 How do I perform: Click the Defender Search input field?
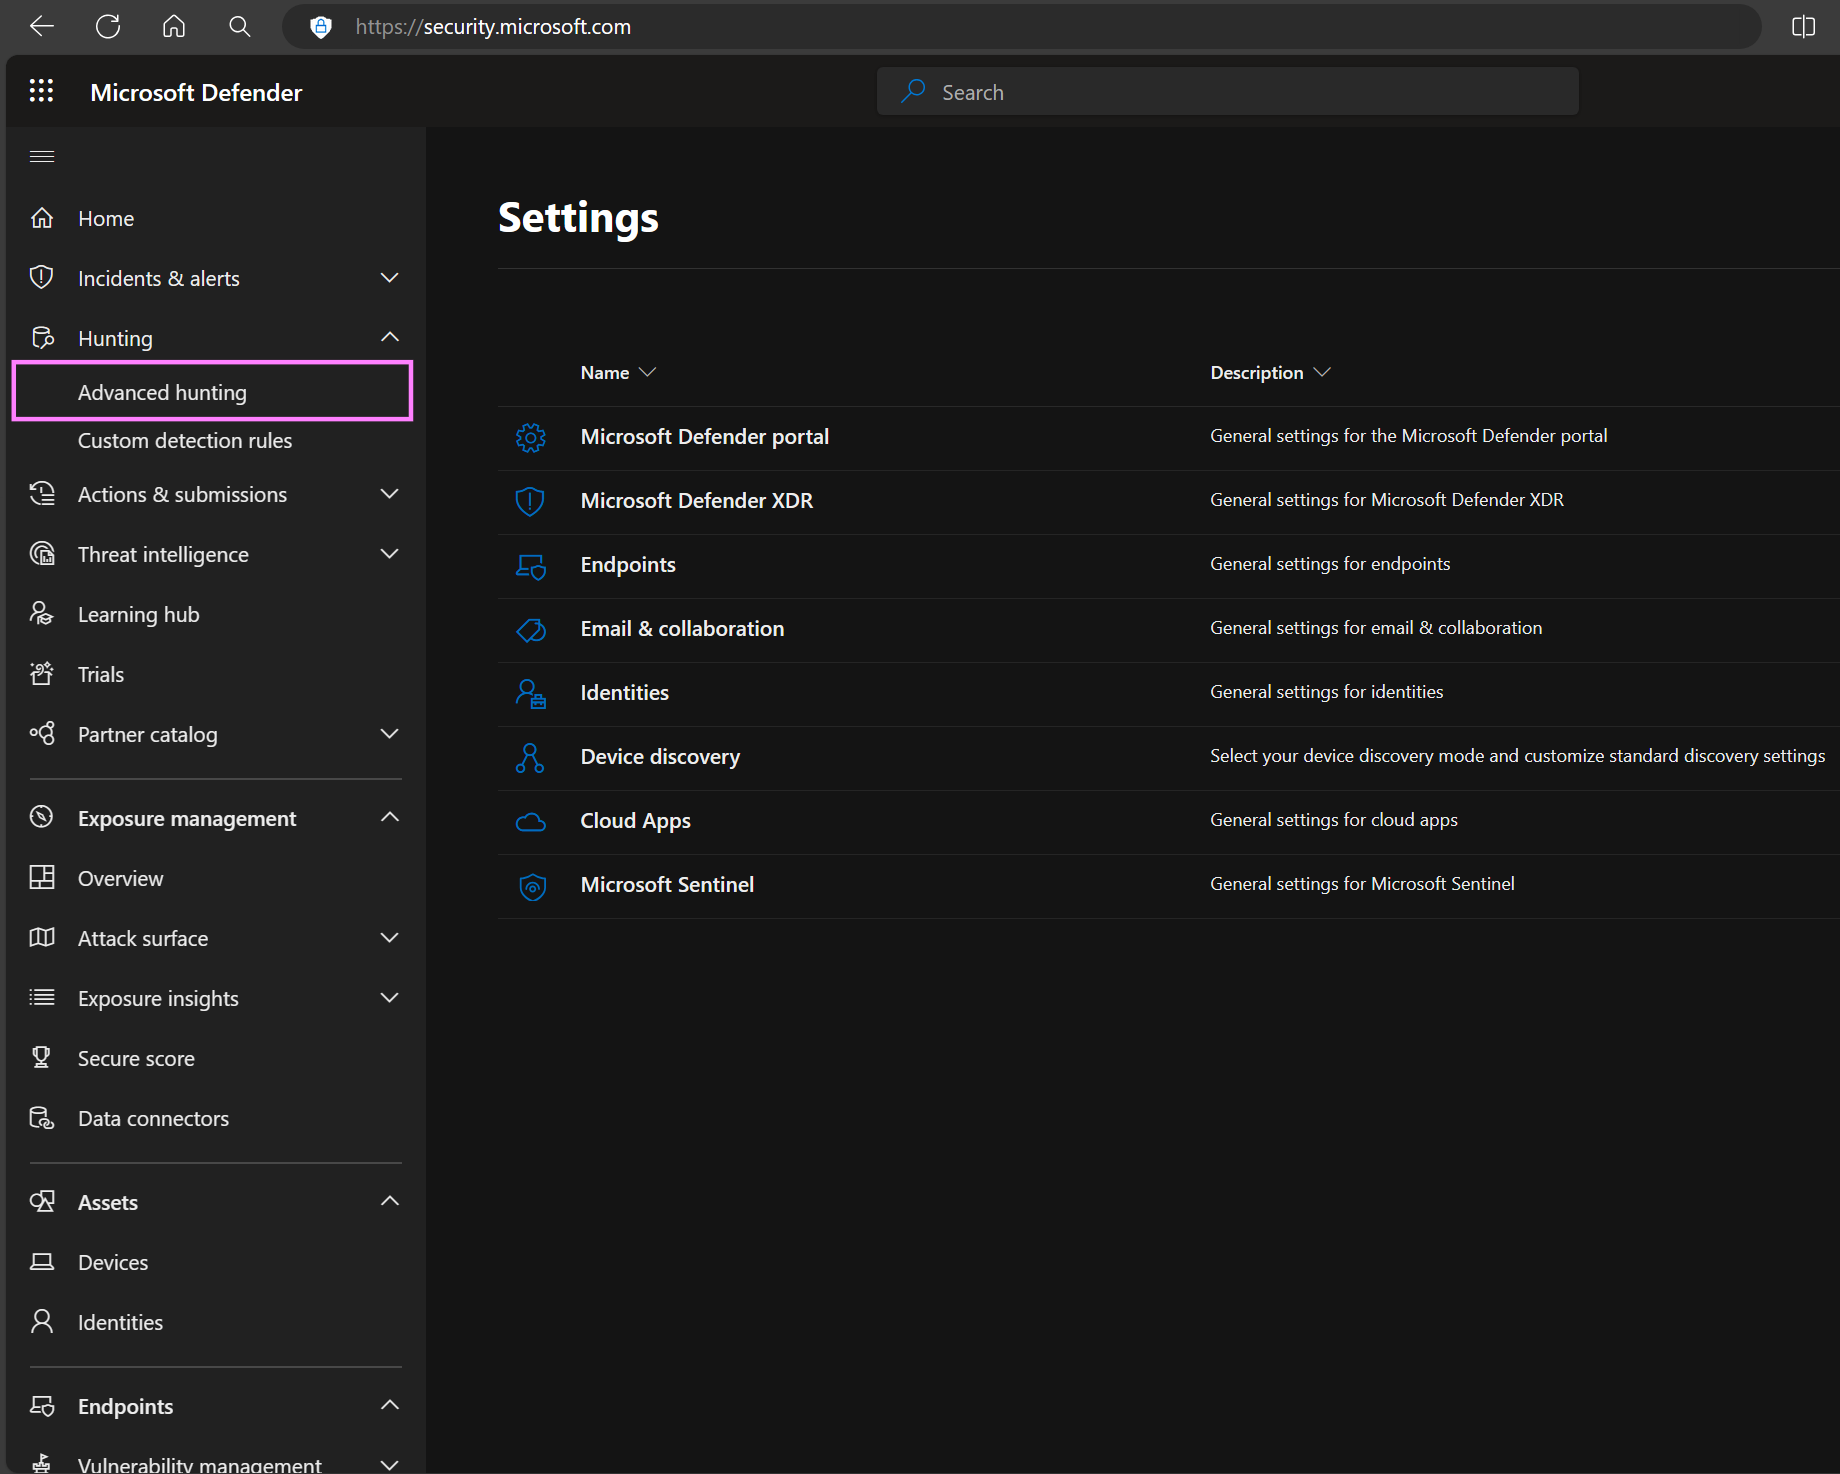(x=1228, y=92)
